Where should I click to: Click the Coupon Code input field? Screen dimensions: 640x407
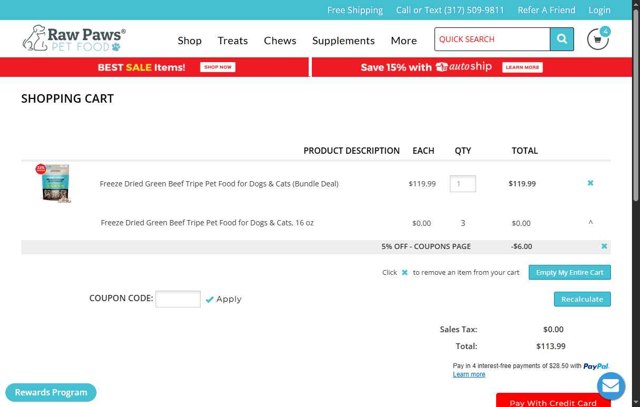click(x=178, y=299)
